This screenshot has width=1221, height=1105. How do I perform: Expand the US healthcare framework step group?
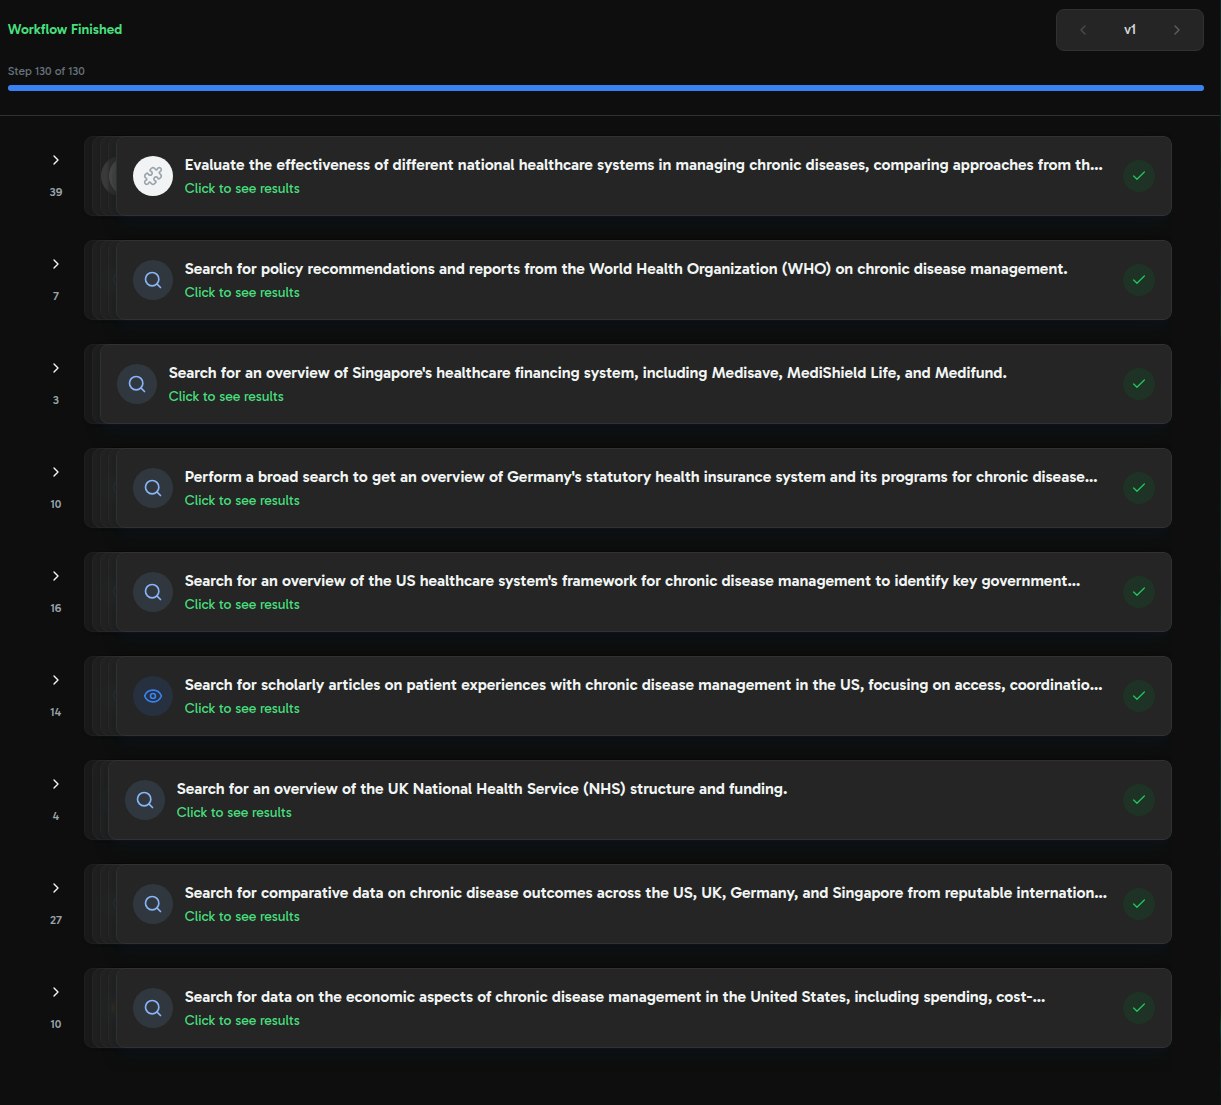click(56, 576)
